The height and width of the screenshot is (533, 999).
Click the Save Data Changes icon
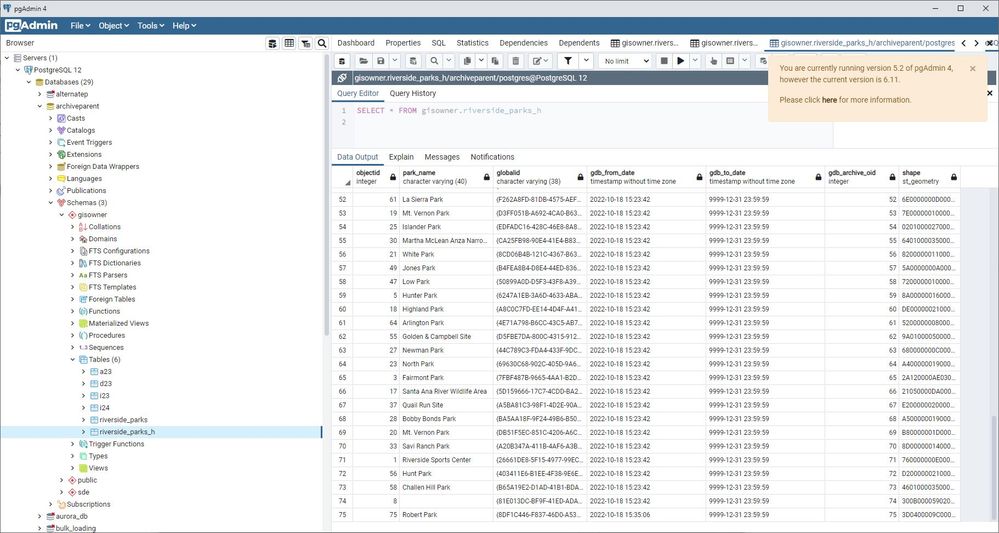click(413, 61)
